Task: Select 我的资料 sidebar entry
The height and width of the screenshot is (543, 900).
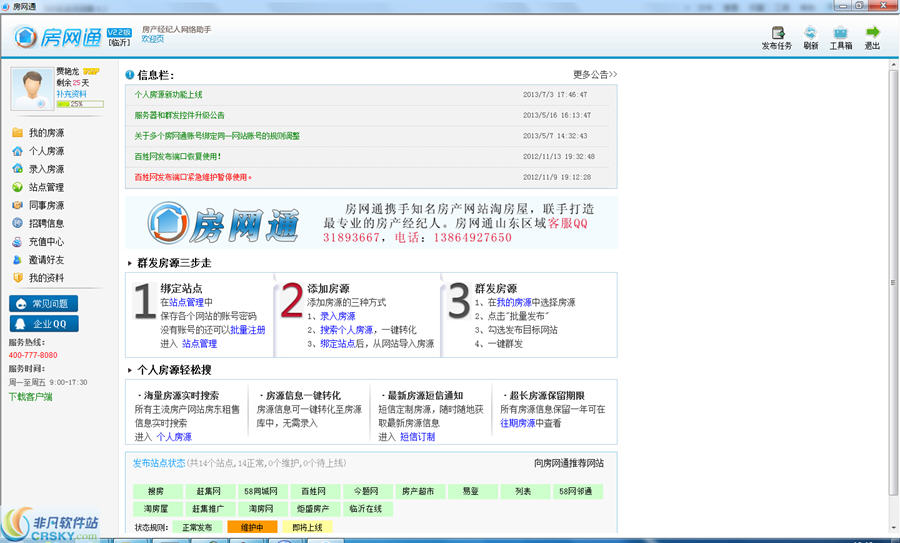Action: pos(46,278)
